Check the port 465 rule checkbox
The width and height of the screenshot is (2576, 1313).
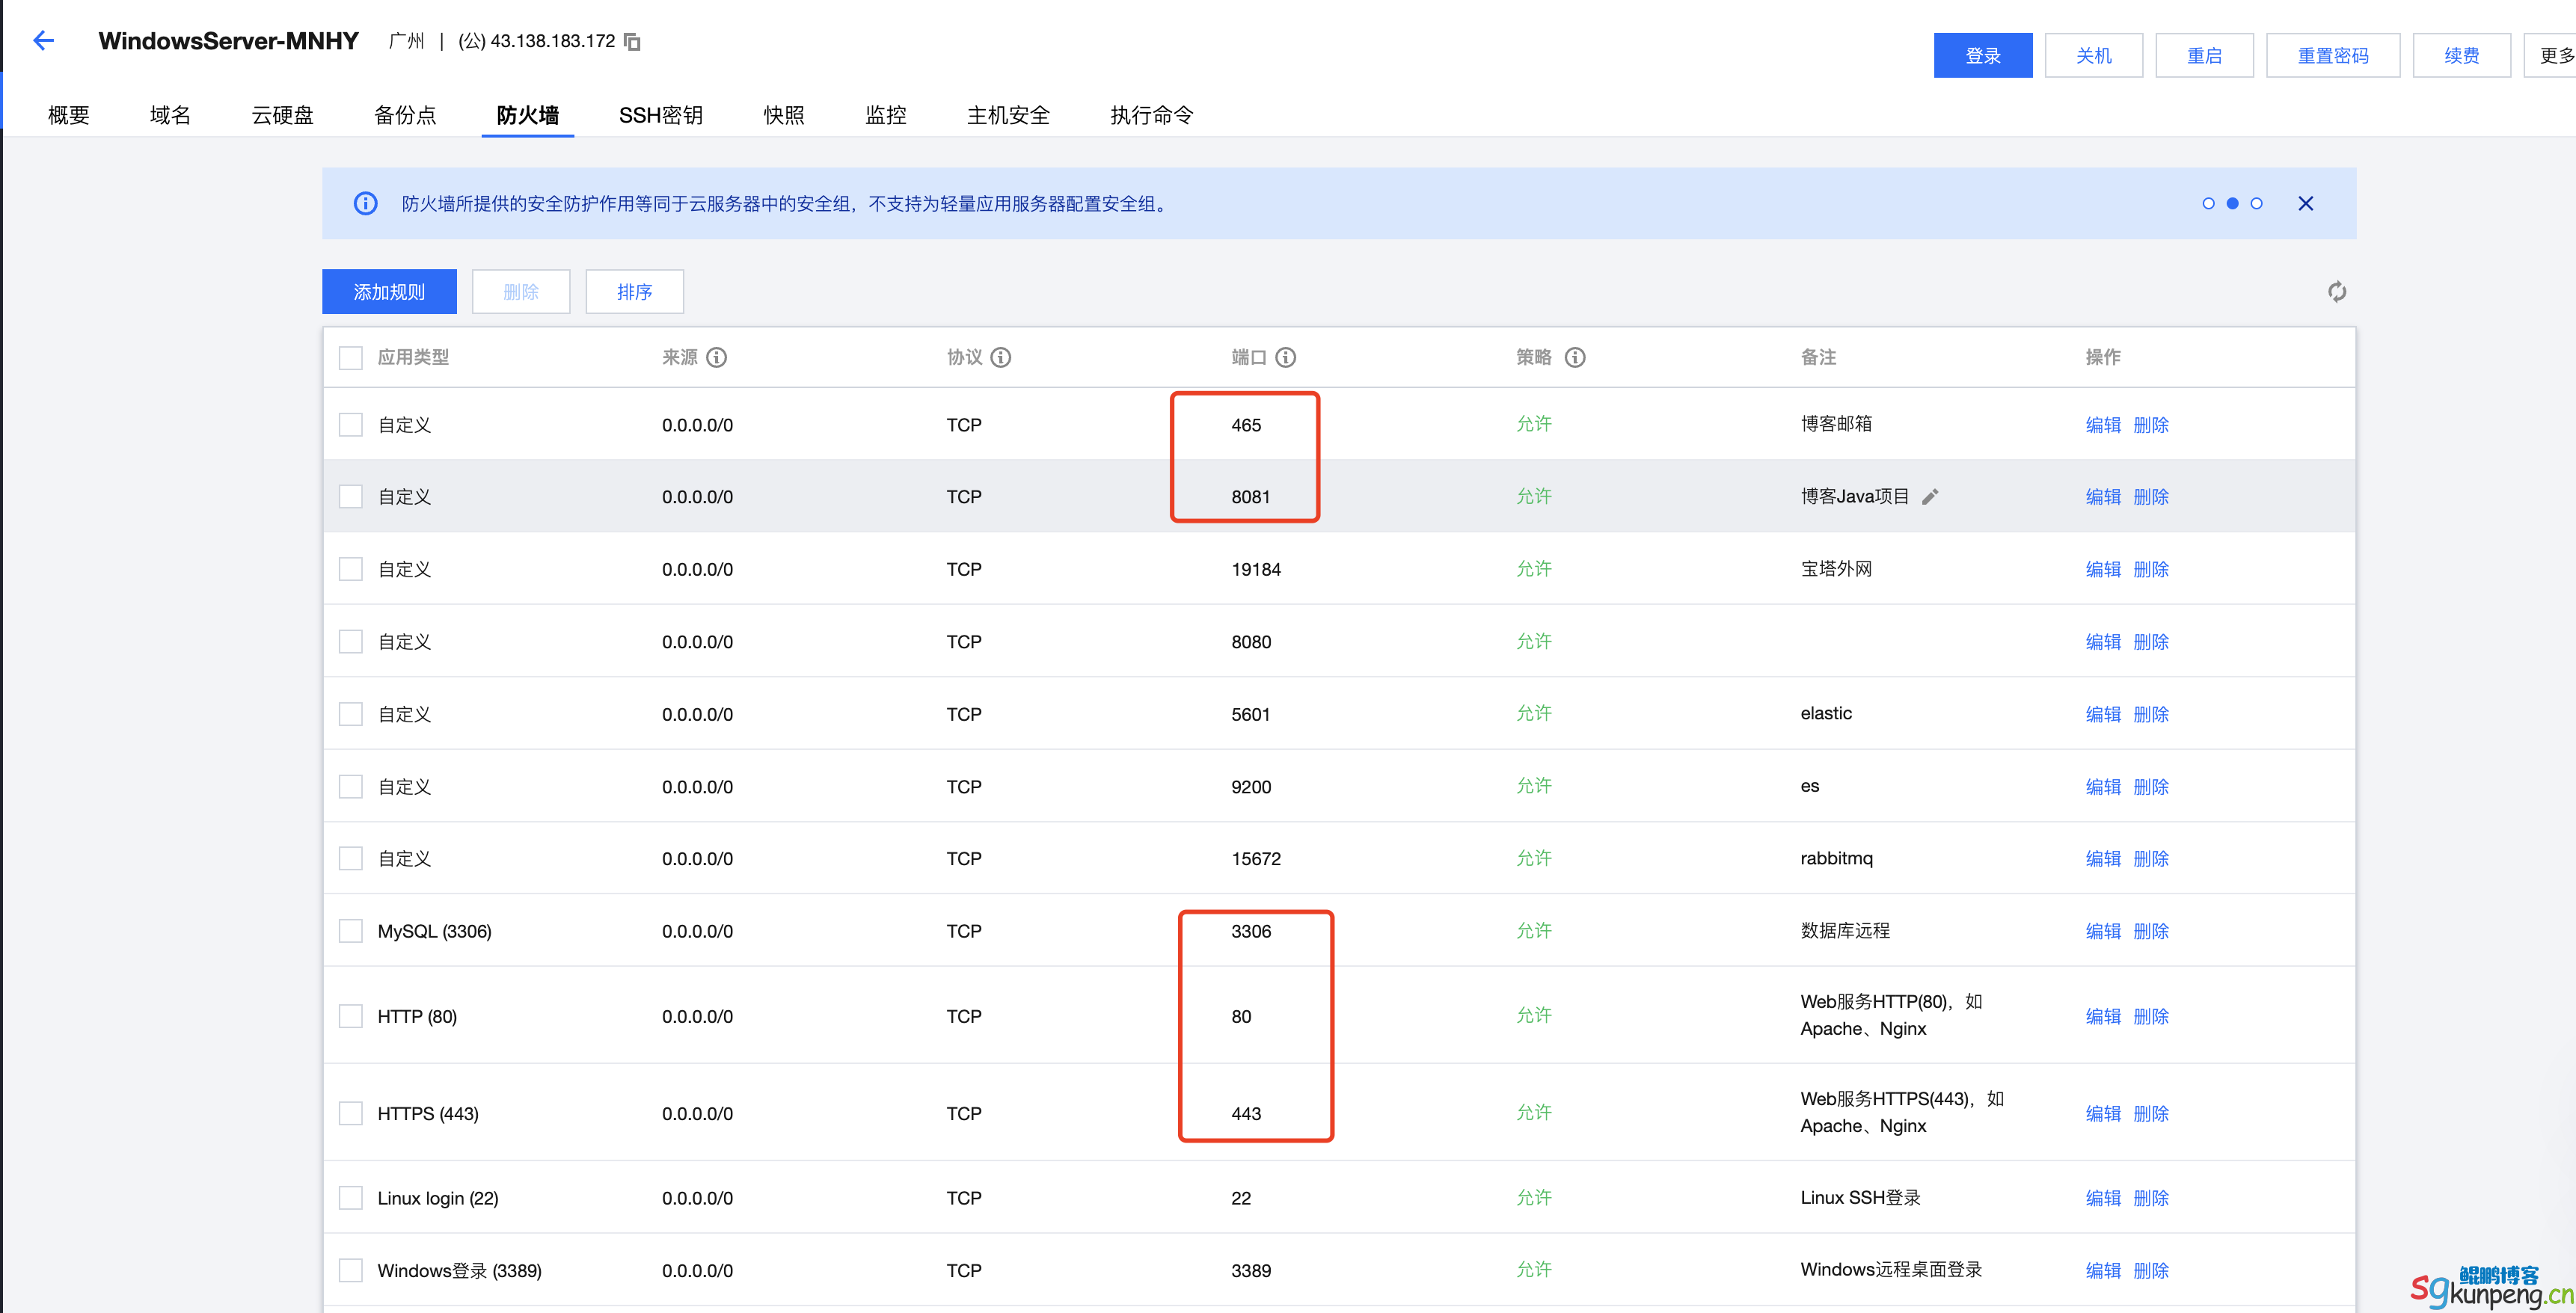(351, 425)
